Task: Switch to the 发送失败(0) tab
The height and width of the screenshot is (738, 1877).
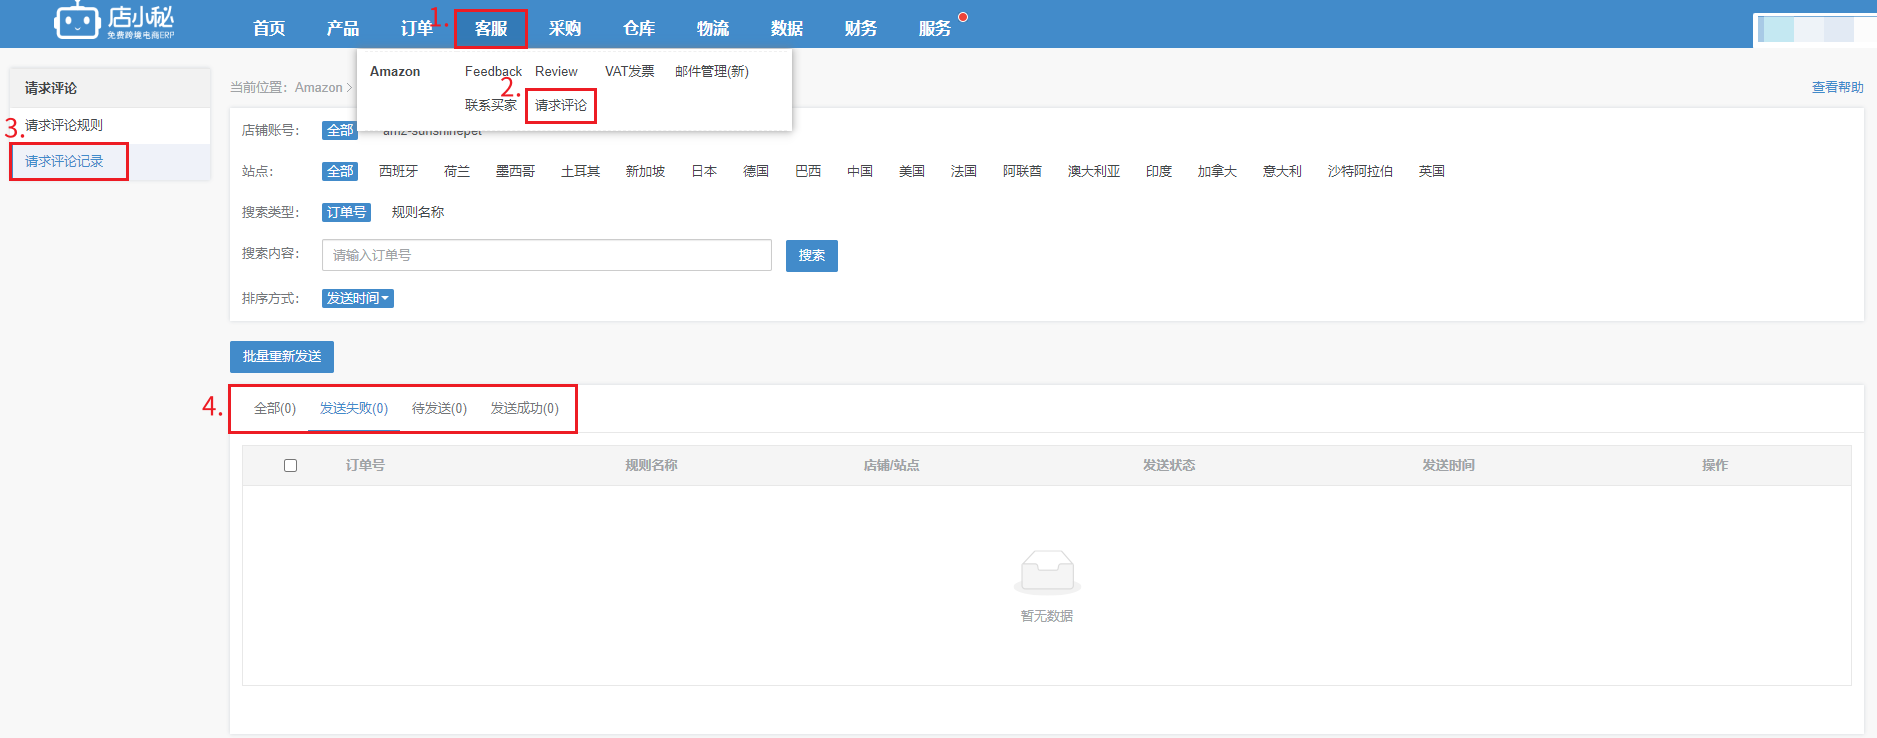Action: tap(354, 408)
